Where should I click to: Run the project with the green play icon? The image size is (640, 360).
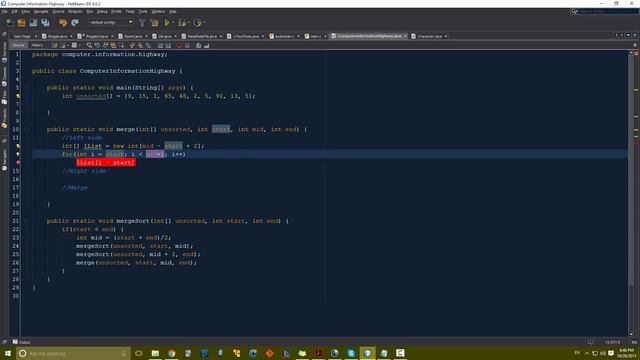coord(167,22)
